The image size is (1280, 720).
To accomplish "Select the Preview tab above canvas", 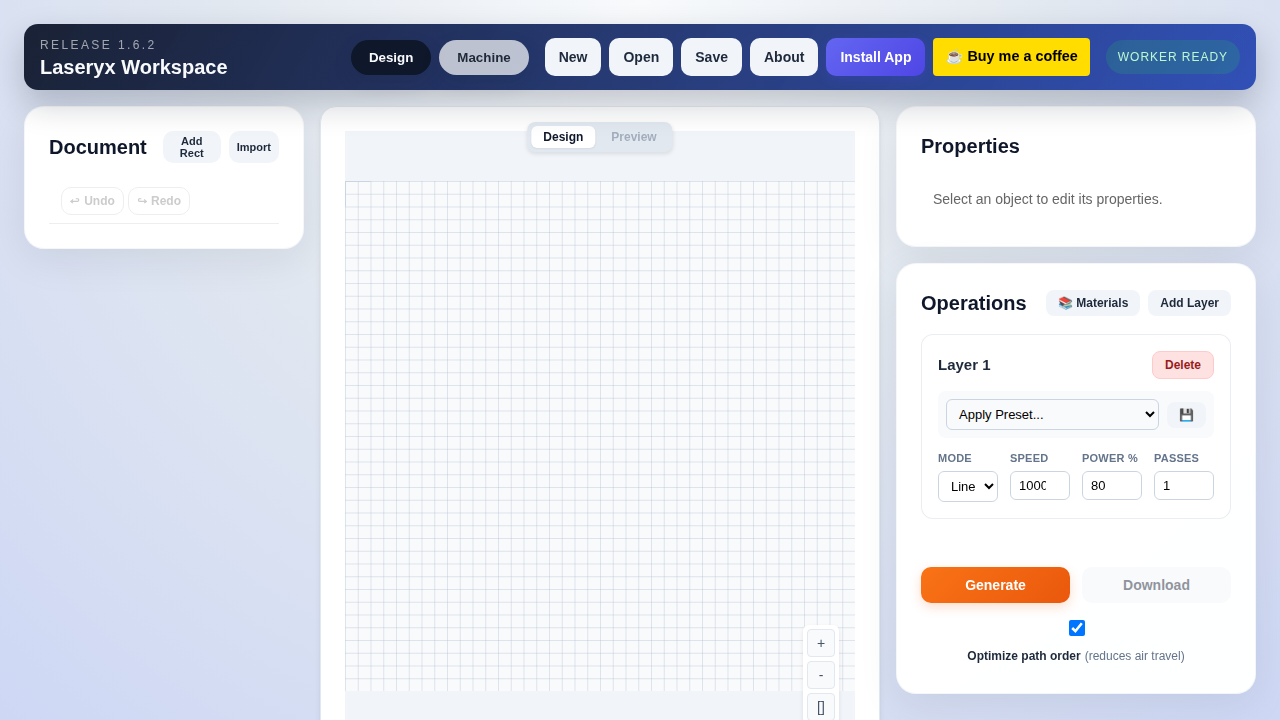I will (x=634, y=137).
